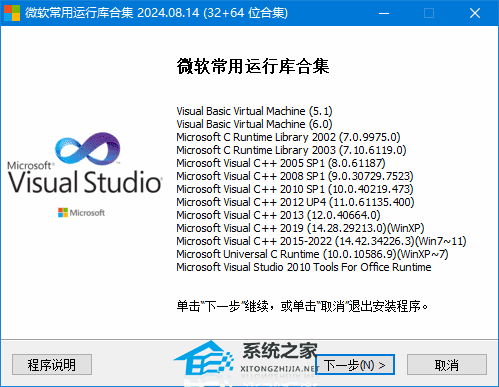Click the small Microsoft four-color logo
This screenshot has width=499, height=387.
(63, 212)
